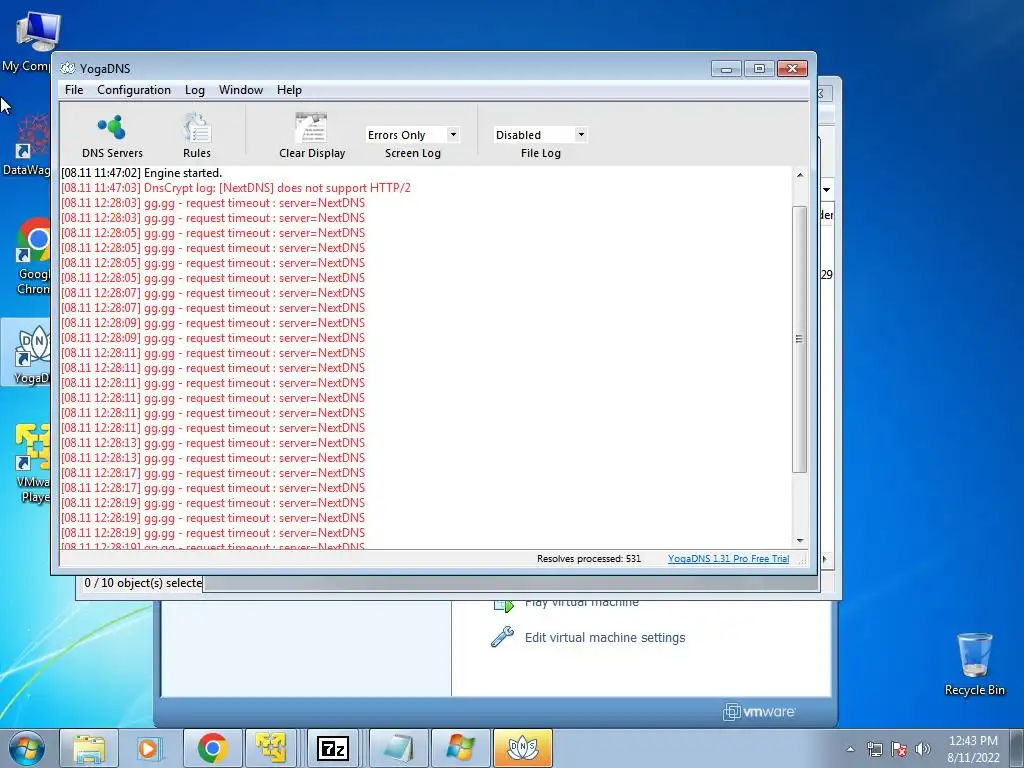Click the log vertical scrollbar thumb
The width and height of the screenshot is (1024, 768).
[x=799, y=339]
